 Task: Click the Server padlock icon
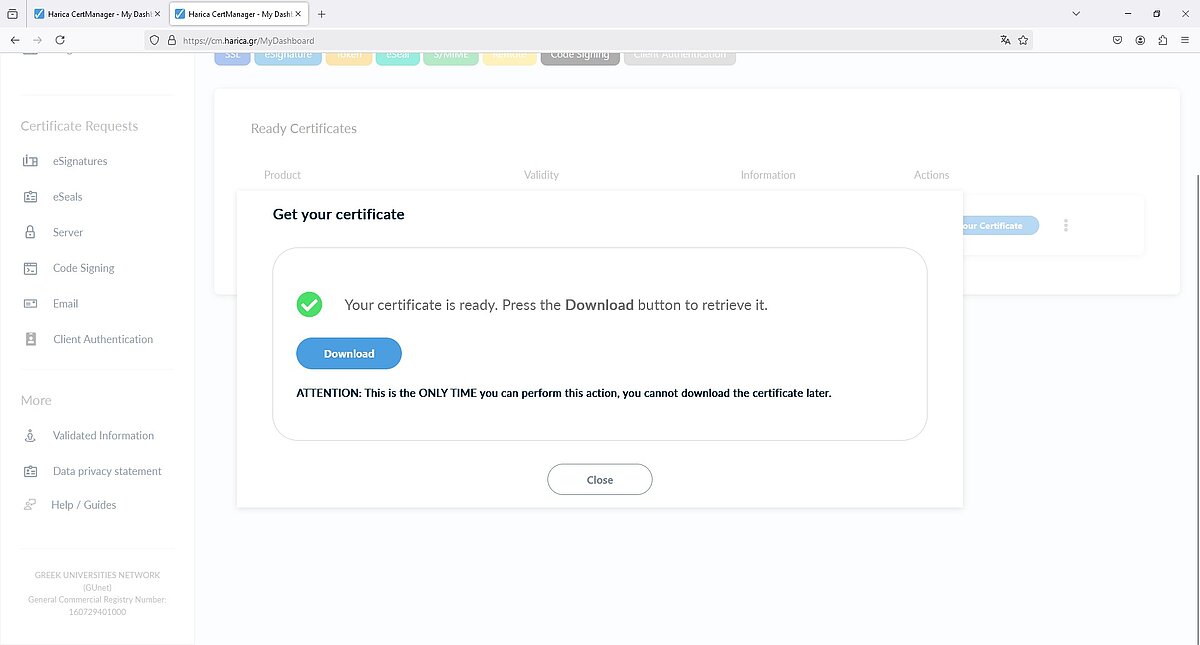click(x=30, y=232)
